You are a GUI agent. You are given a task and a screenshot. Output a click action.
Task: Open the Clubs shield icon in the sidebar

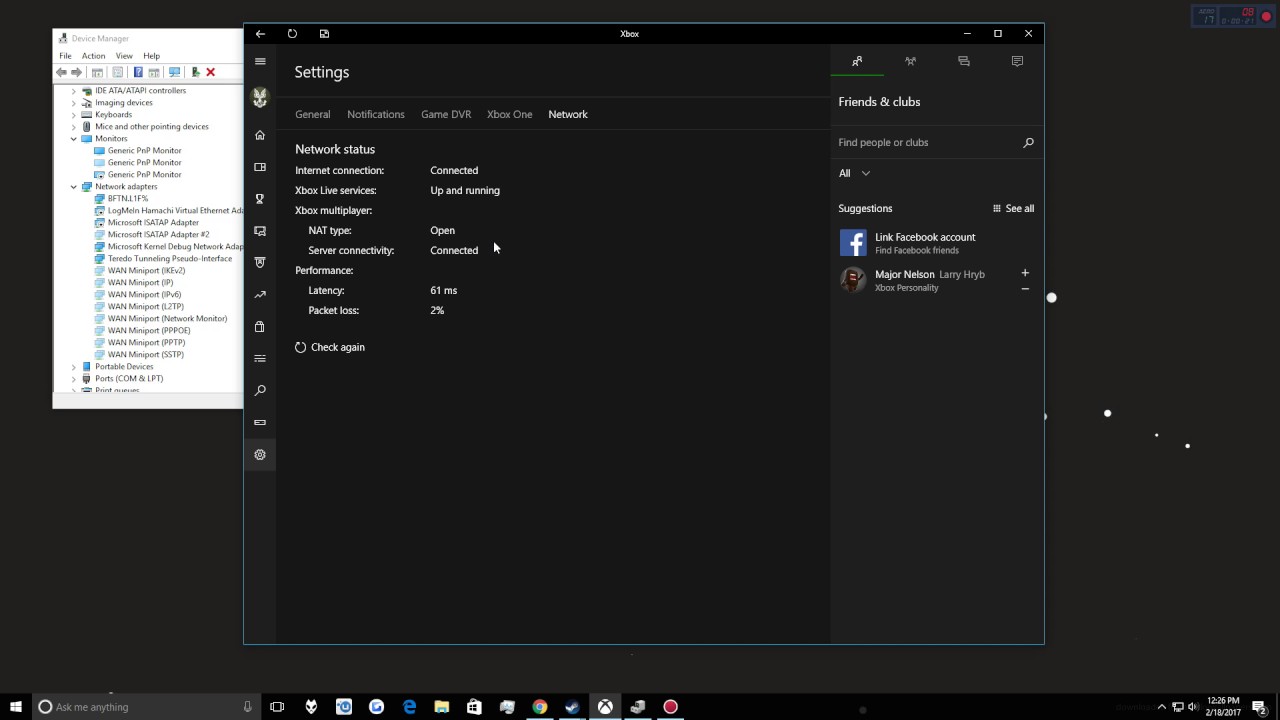[260, 263]
